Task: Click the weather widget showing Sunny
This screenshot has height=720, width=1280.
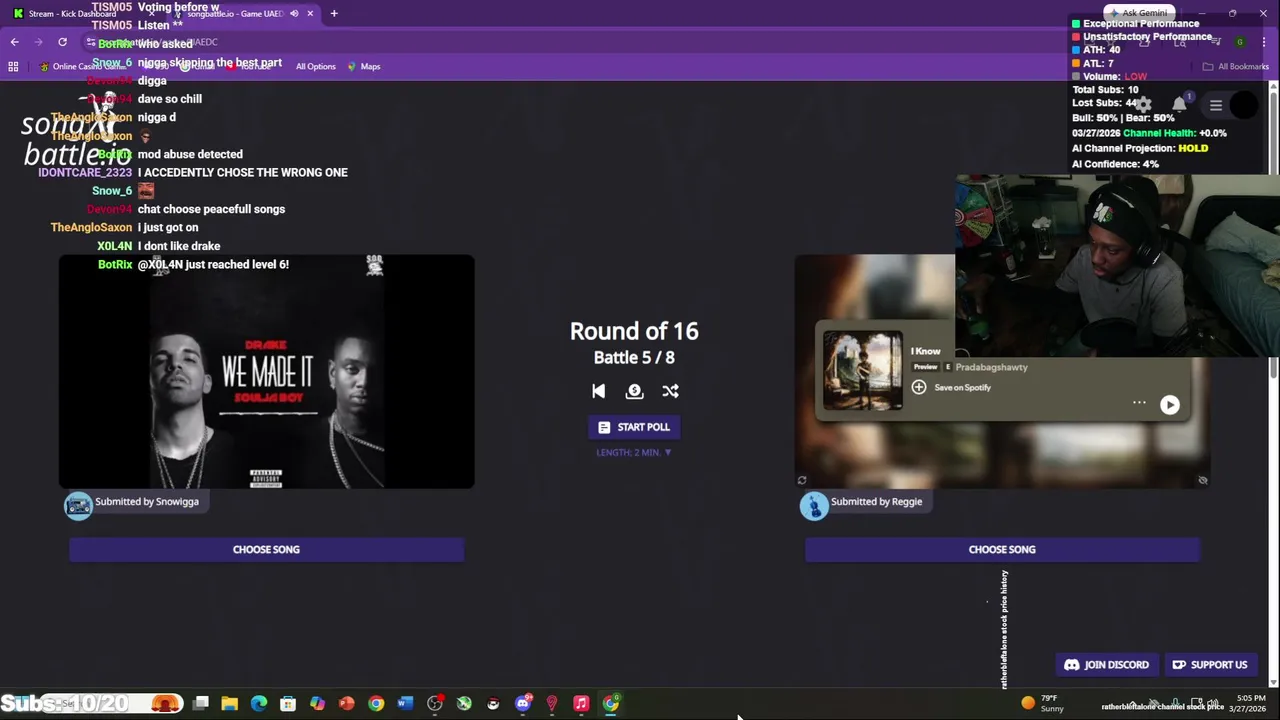Action: (x=1042, y=703)
